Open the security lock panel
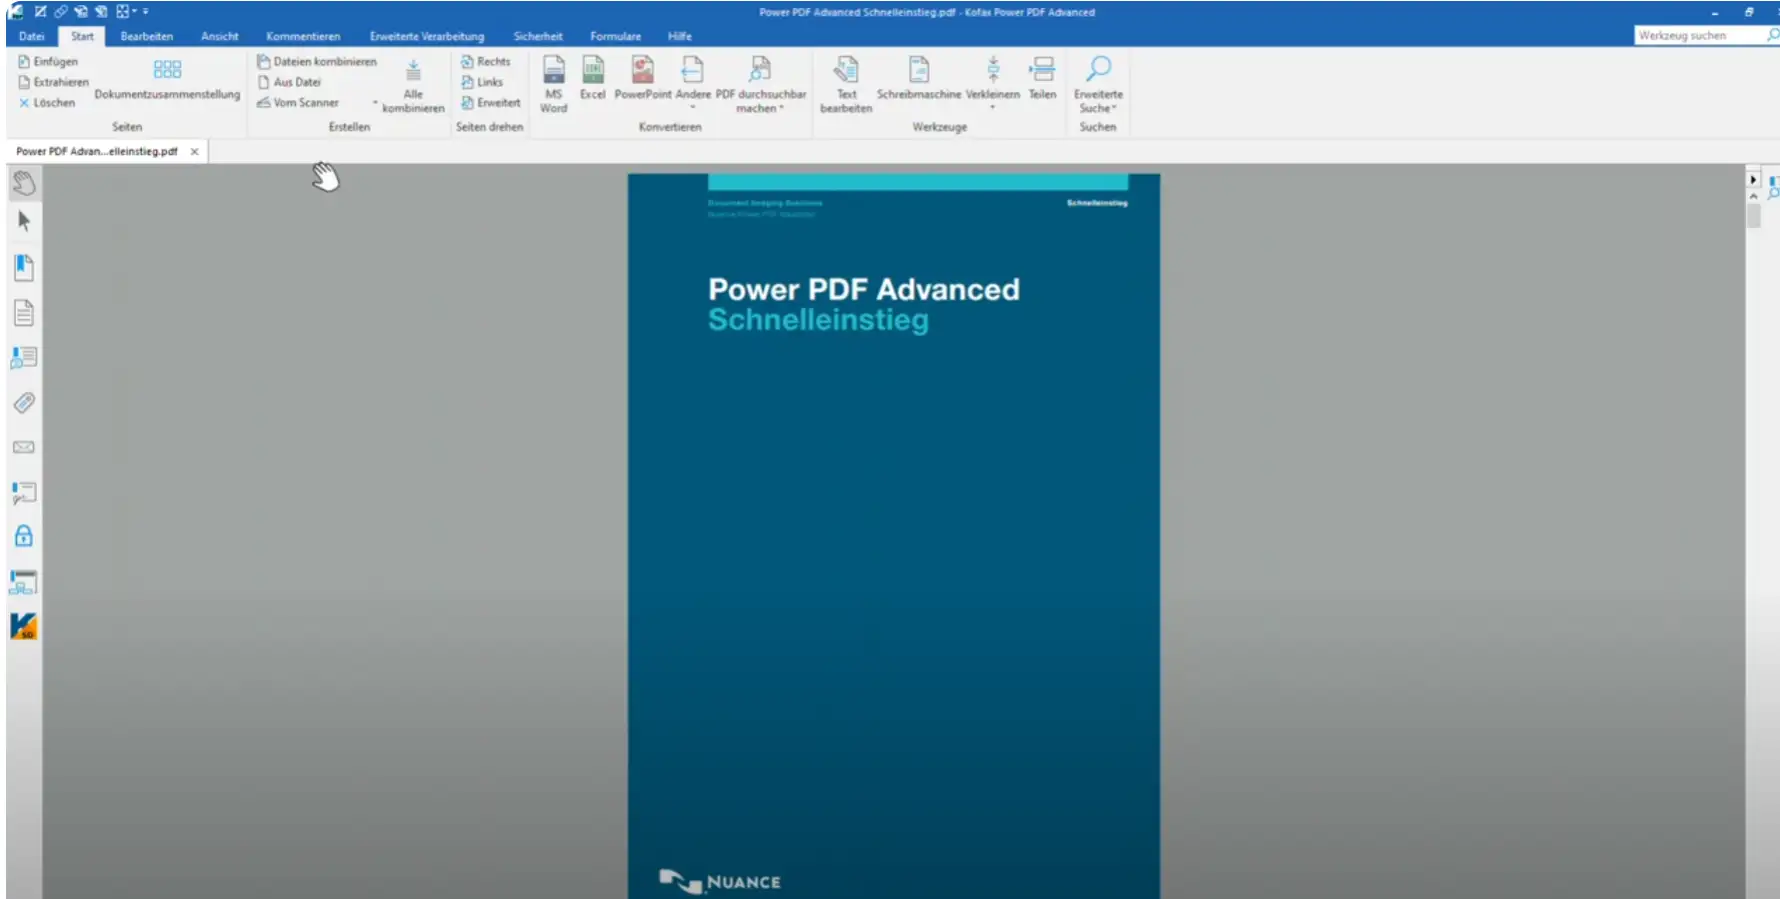Image resolution: width=1780 pixels, height=899 pixels. [x=24, y=537]
